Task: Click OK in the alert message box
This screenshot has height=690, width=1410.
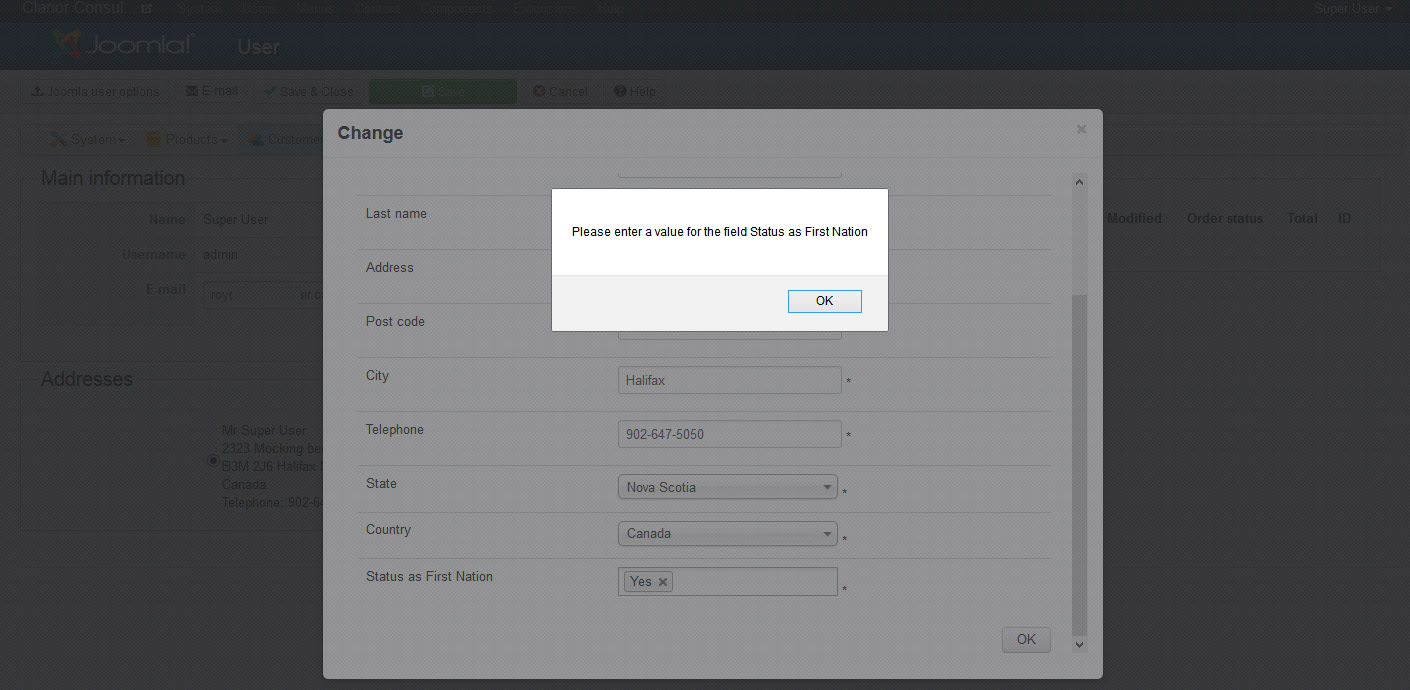Action: pyautogui.click(x=824, y=301)
